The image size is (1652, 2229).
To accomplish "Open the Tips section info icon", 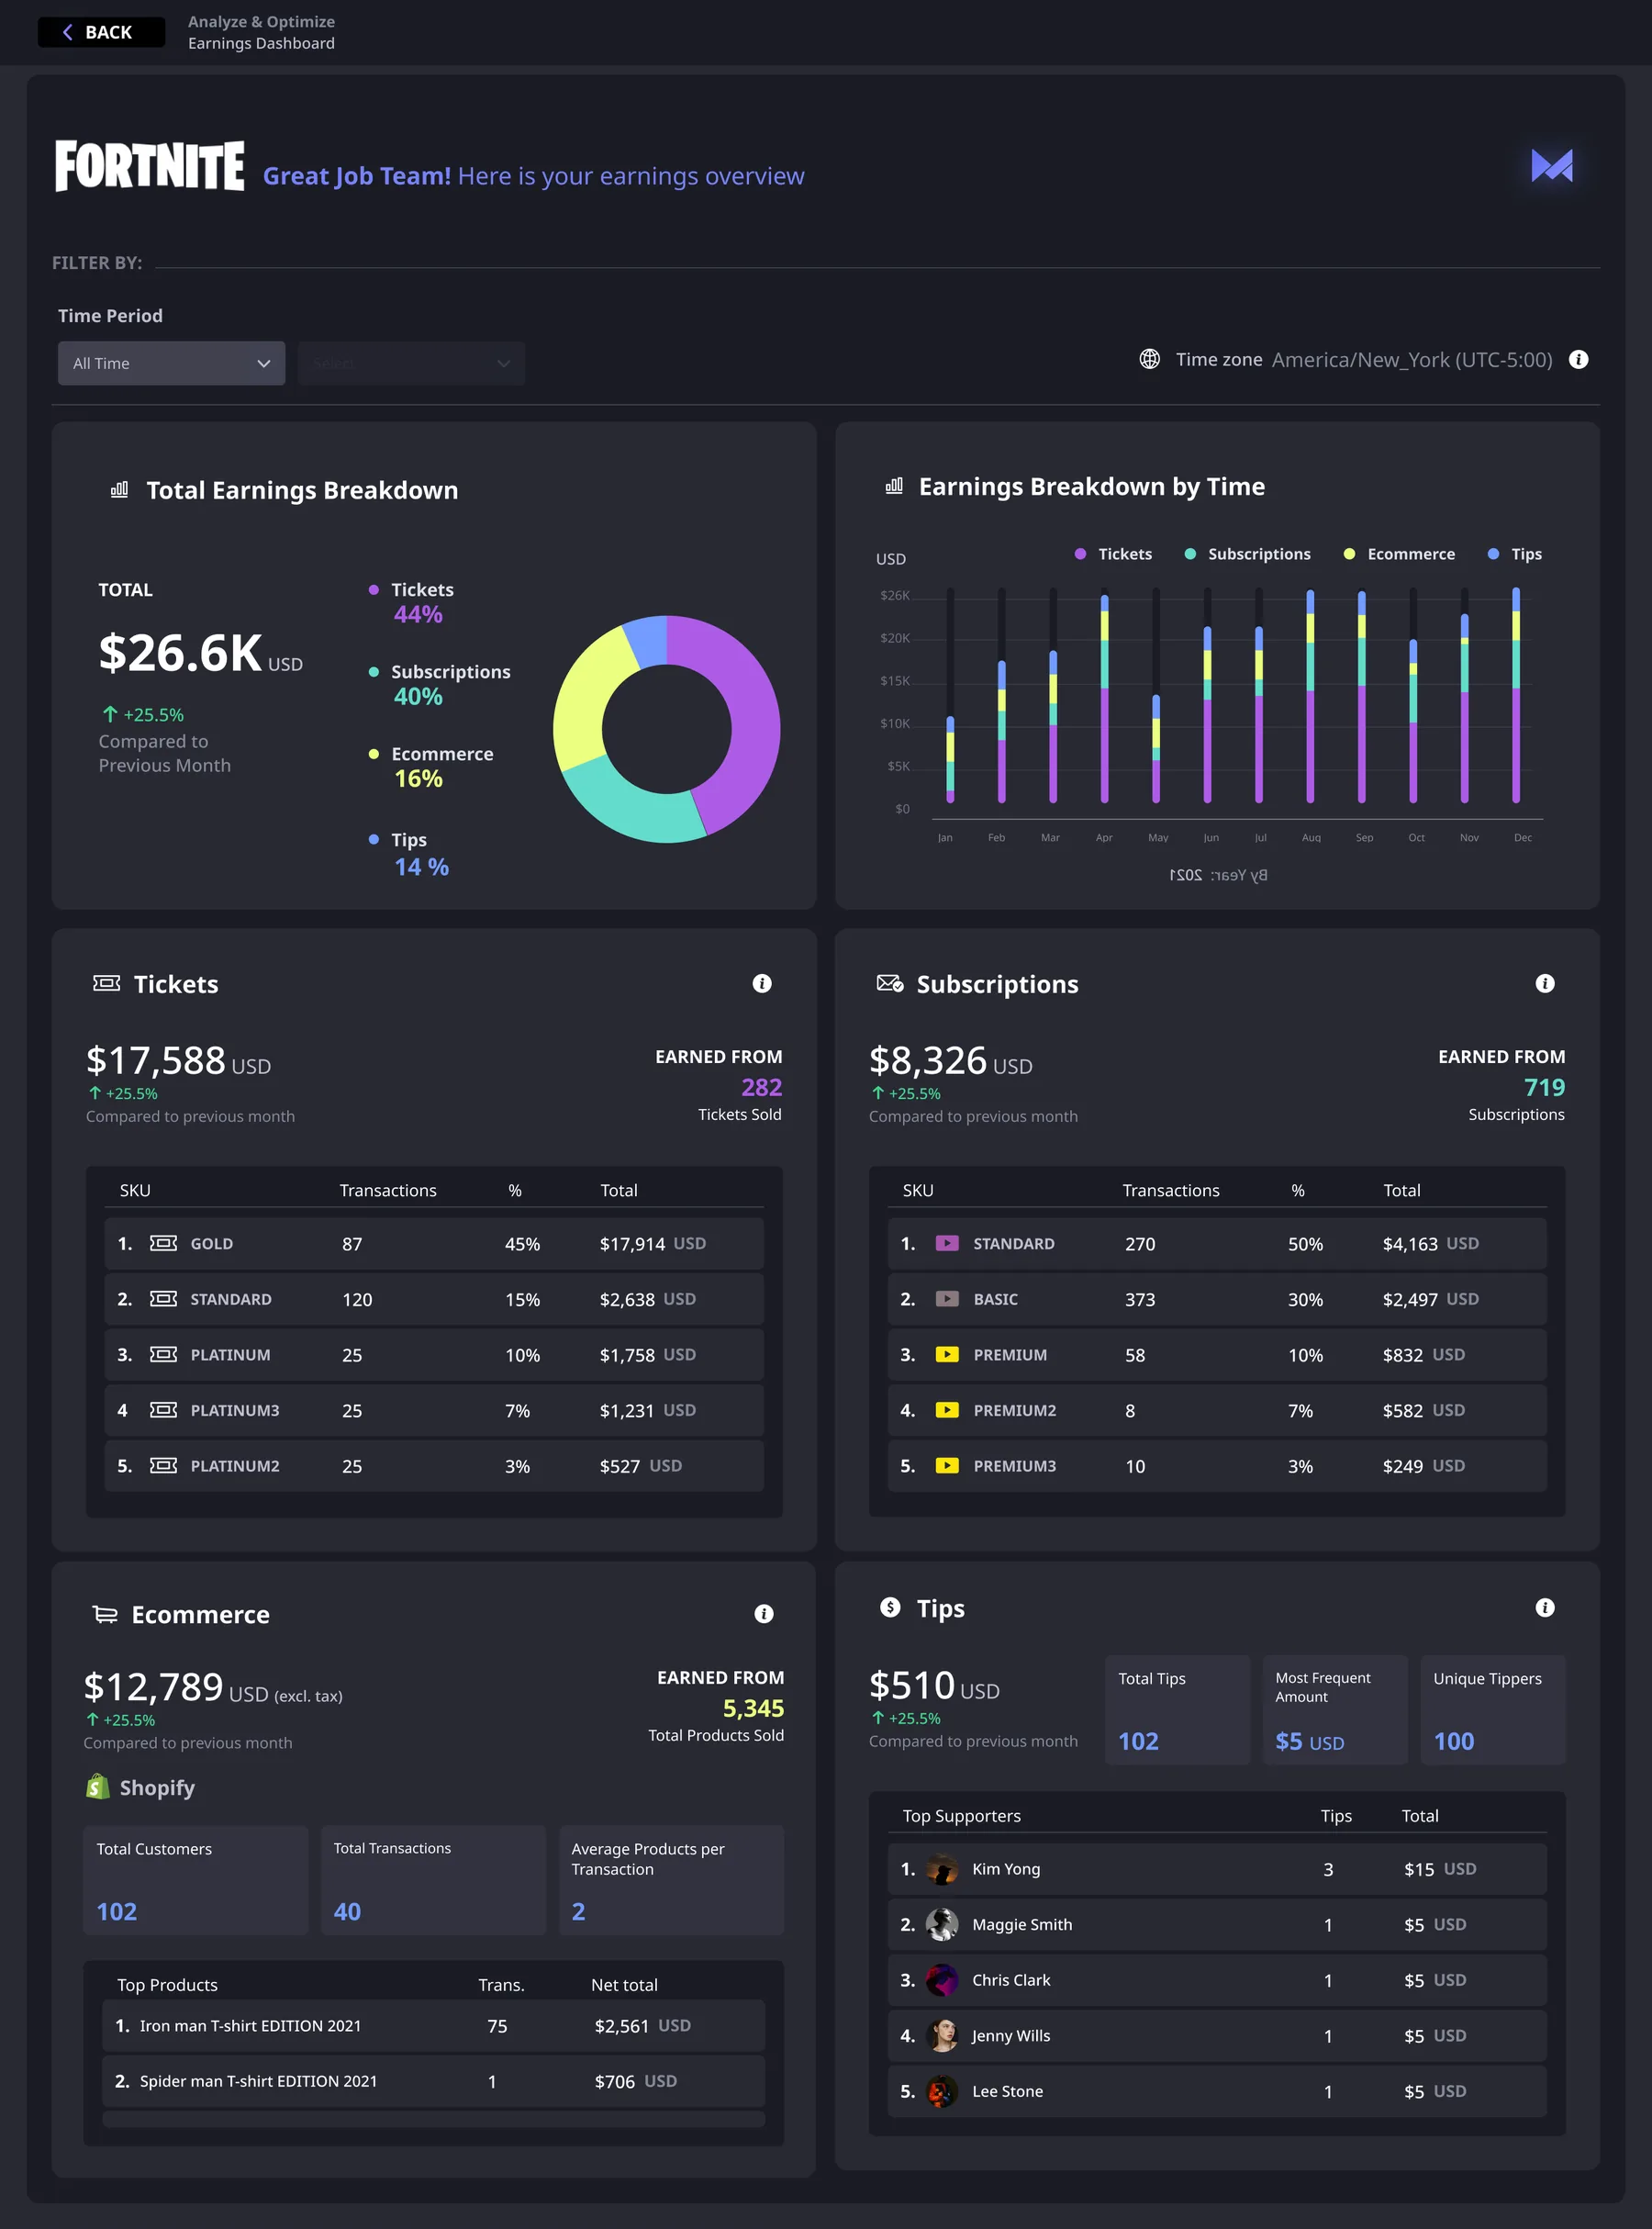I will (x=1545, y=1608).
